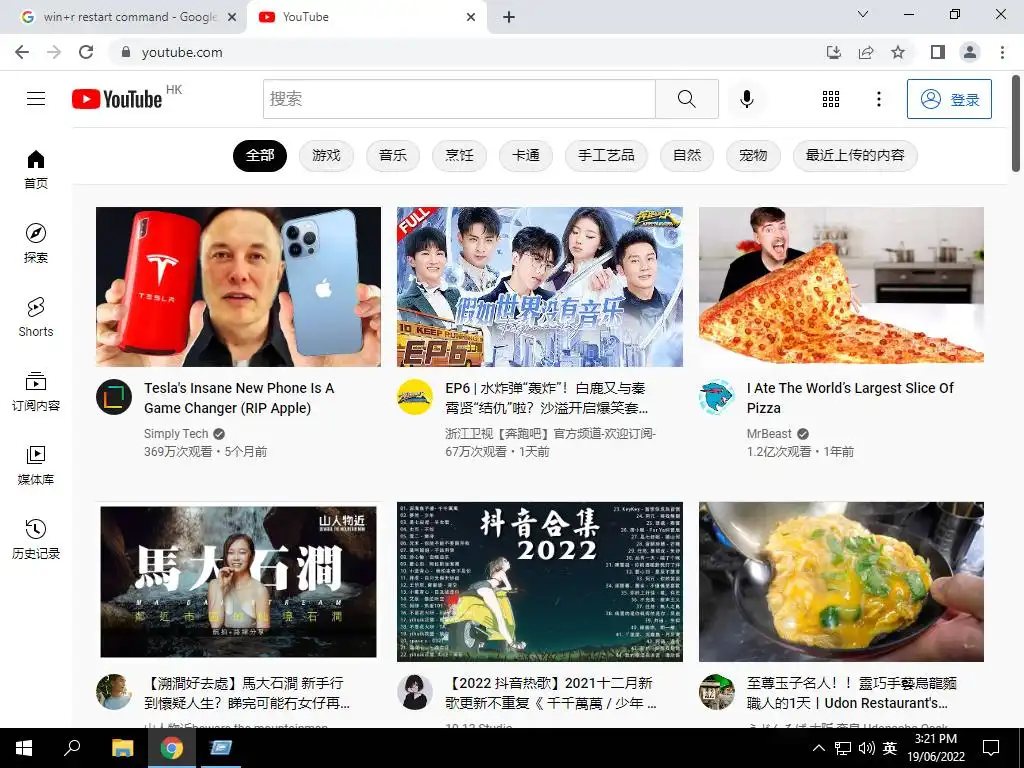Click channel avatar of 抖音热歌 video

point(415,692)
